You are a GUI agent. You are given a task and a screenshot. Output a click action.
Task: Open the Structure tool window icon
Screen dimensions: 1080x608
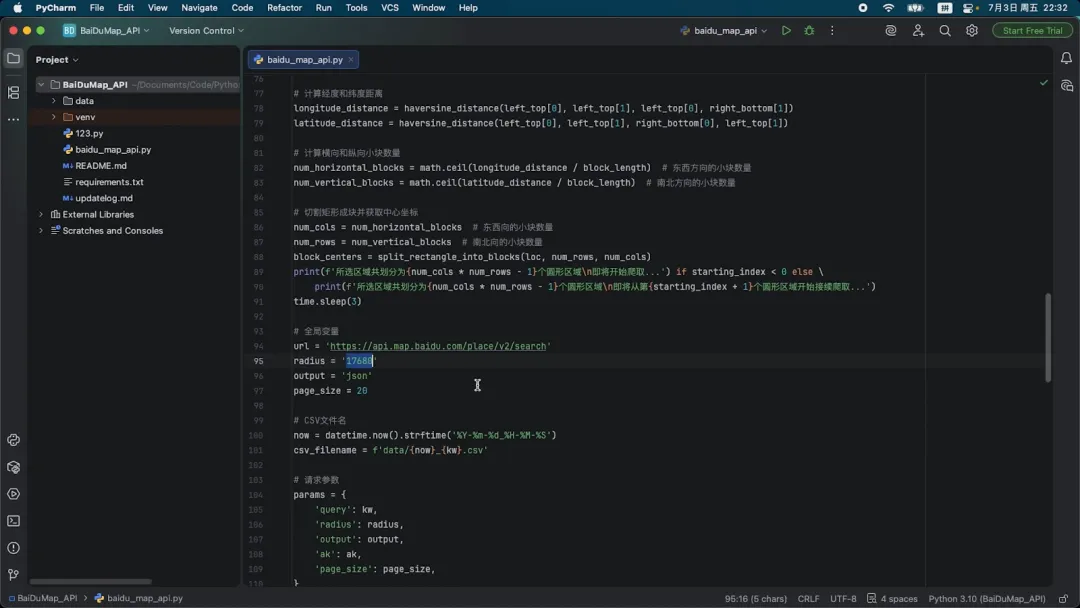(13, 92)
